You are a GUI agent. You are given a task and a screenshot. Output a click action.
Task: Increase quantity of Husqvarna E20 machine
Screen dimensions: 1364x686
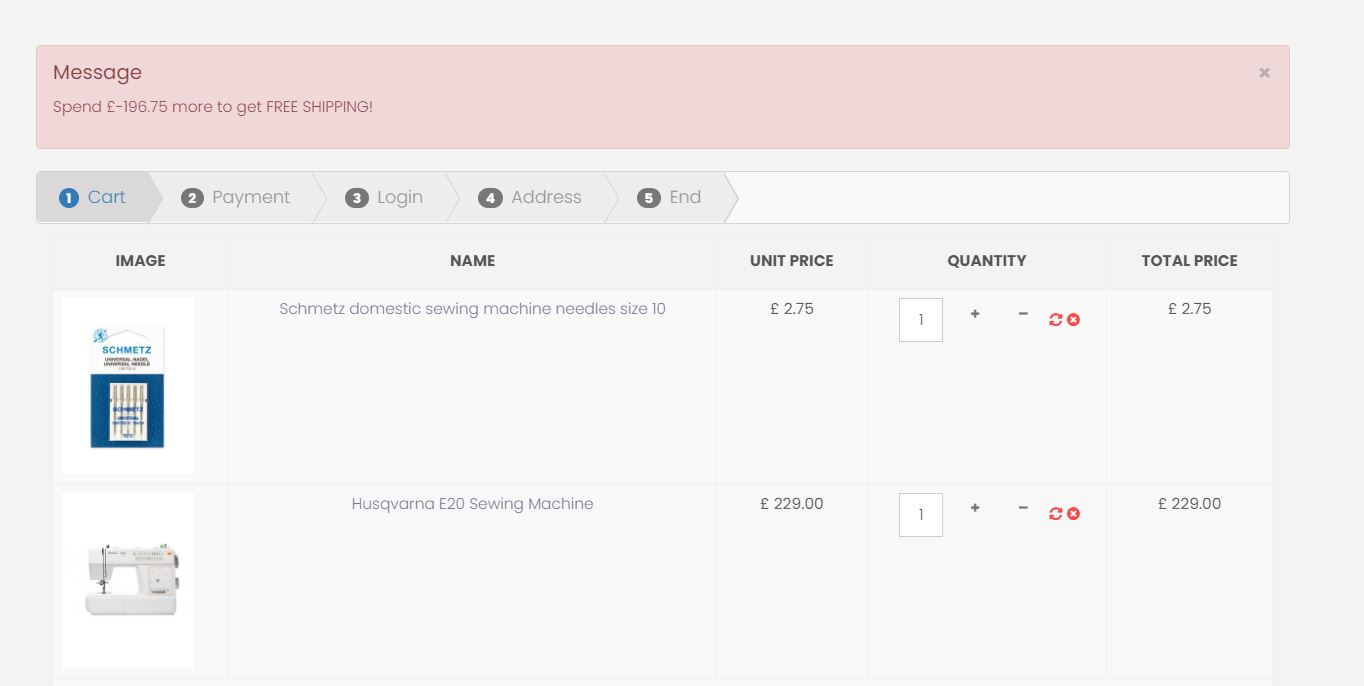click(x=975, y=508)
